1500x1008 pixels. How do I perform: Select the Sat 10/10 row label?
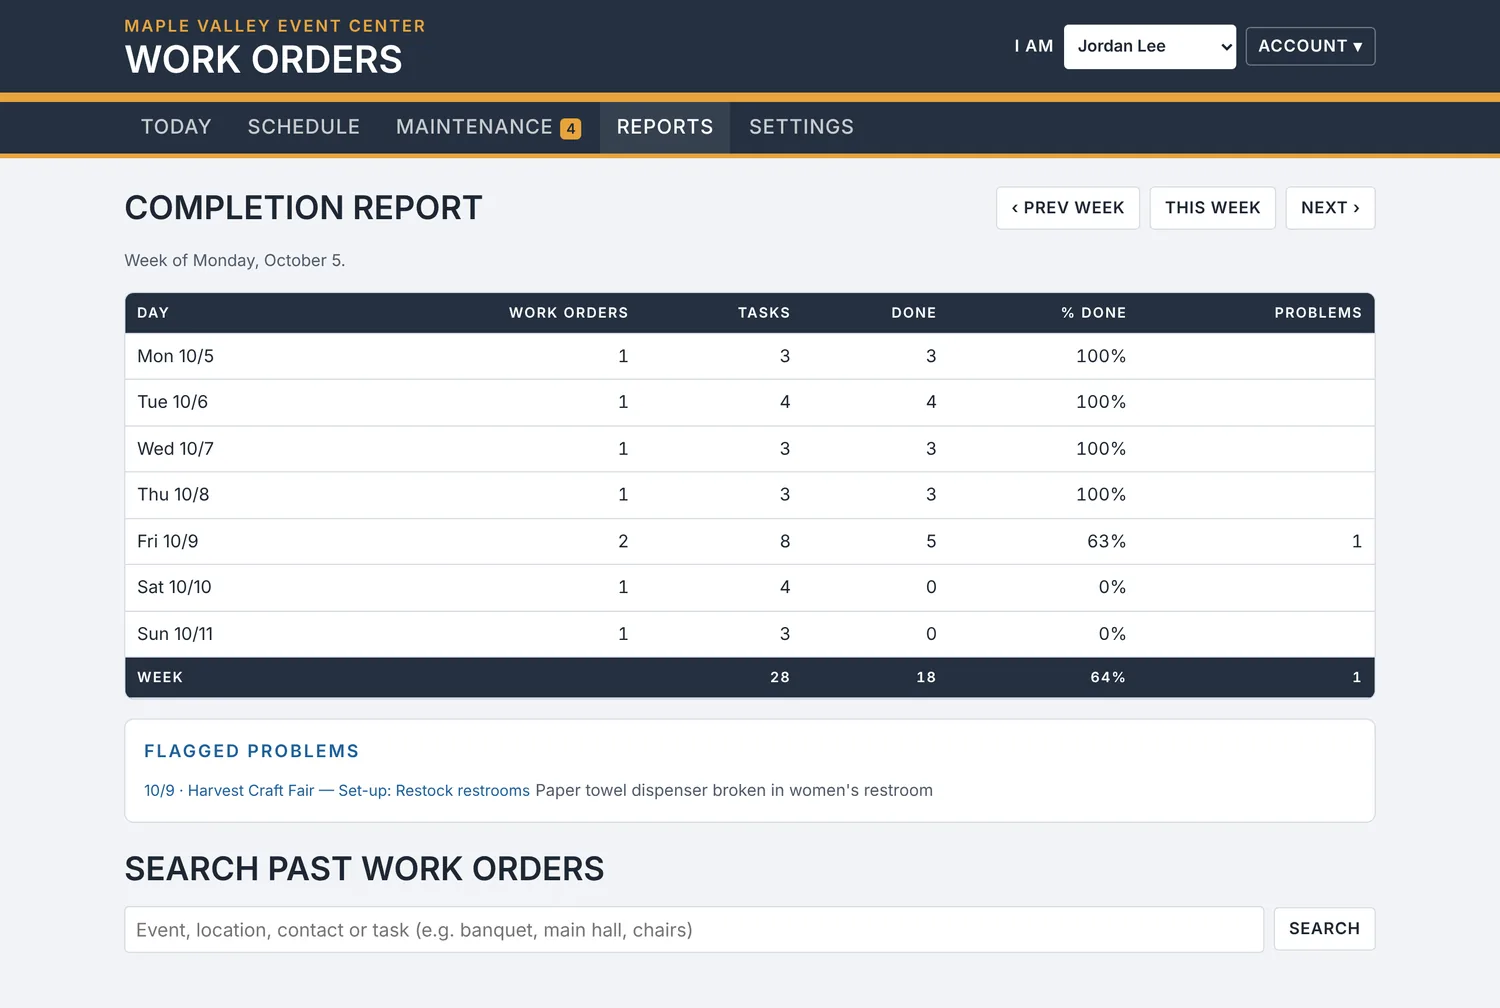tap(175, 587)
